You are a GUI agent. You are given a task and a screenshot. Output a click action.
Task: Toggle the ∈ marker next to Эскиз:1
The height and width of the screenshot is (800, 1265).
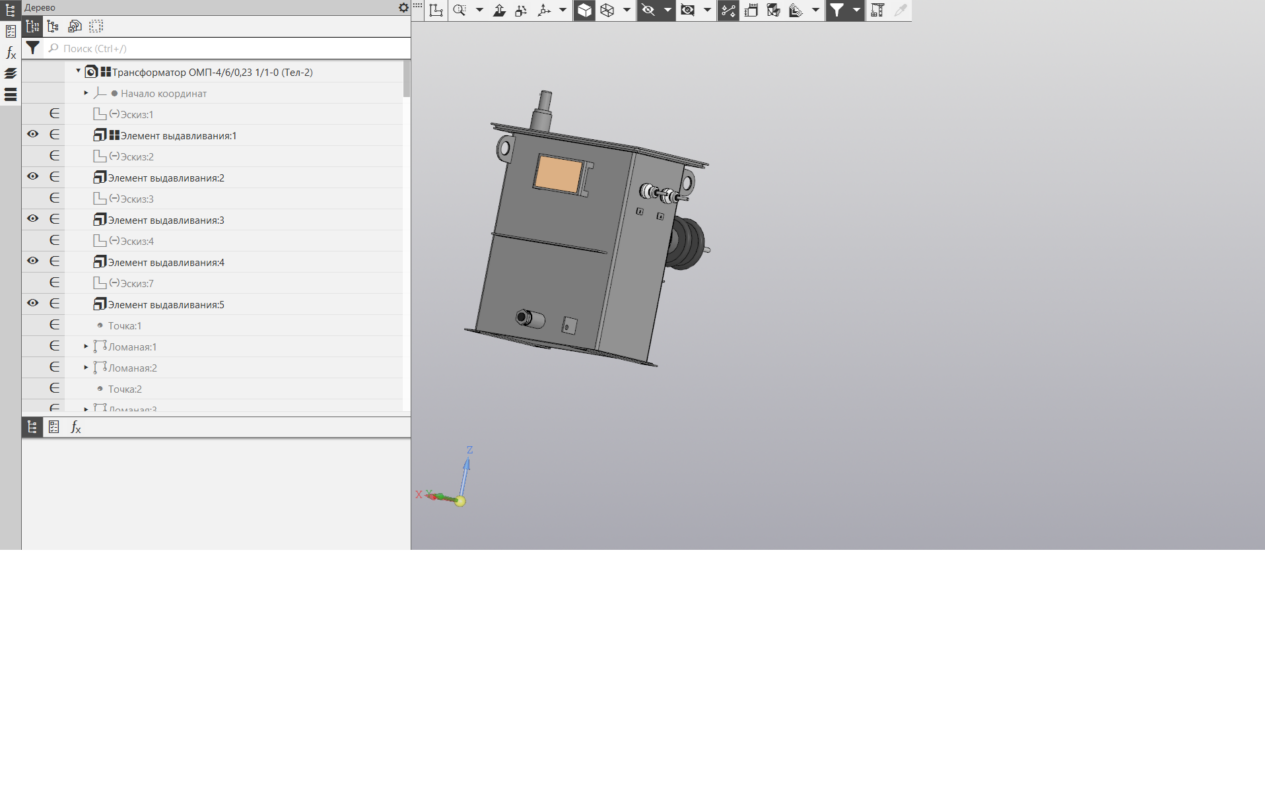coord(54,114)
